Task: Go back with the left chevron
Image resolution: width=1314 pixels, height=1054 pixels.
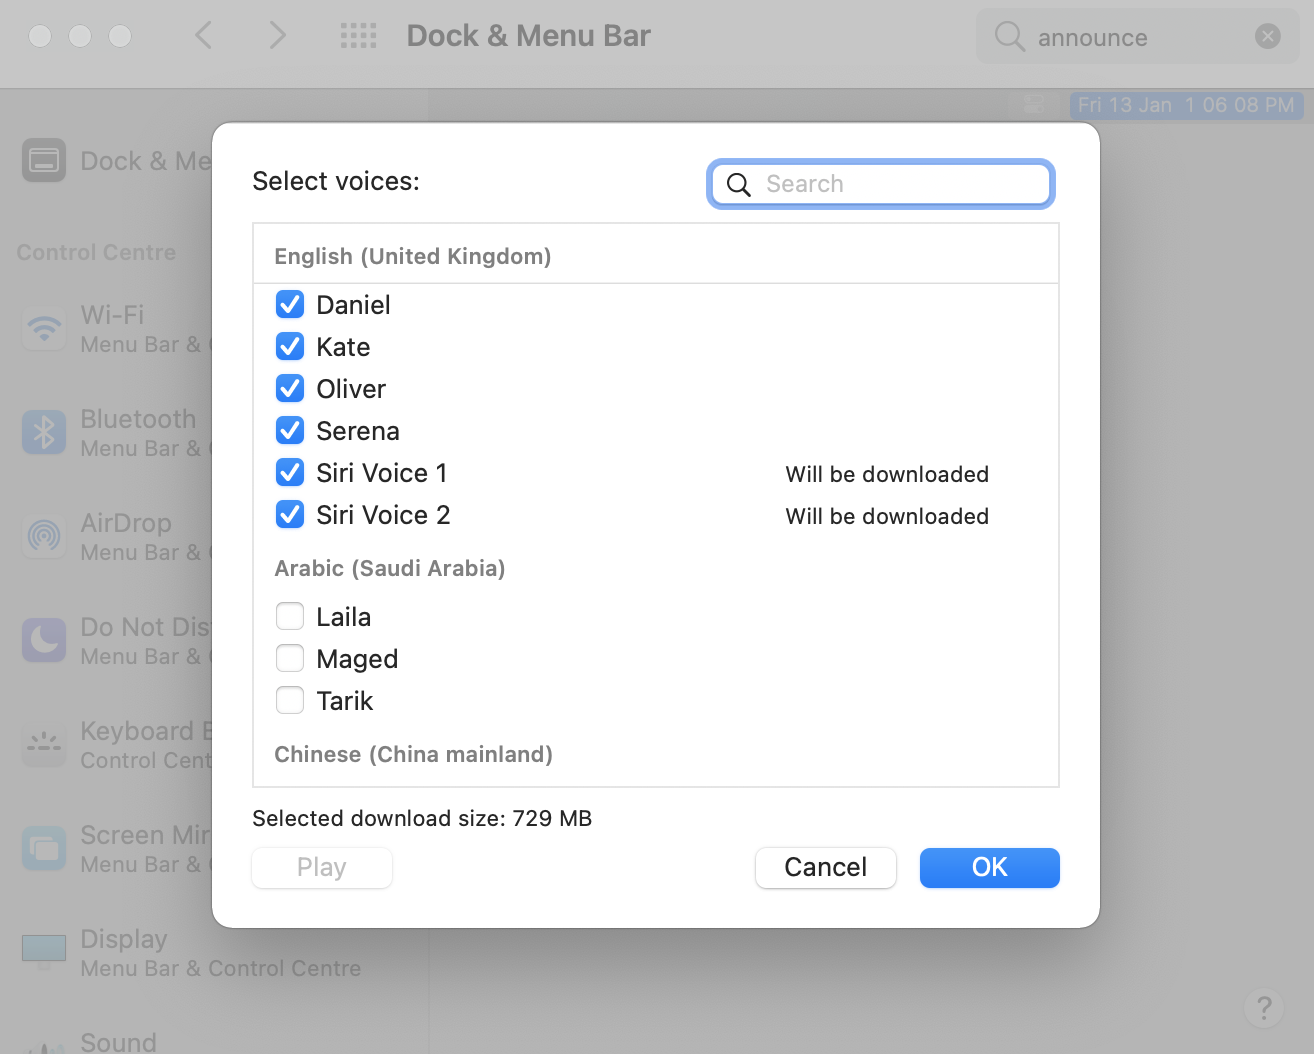Action: tap(204, 36)
